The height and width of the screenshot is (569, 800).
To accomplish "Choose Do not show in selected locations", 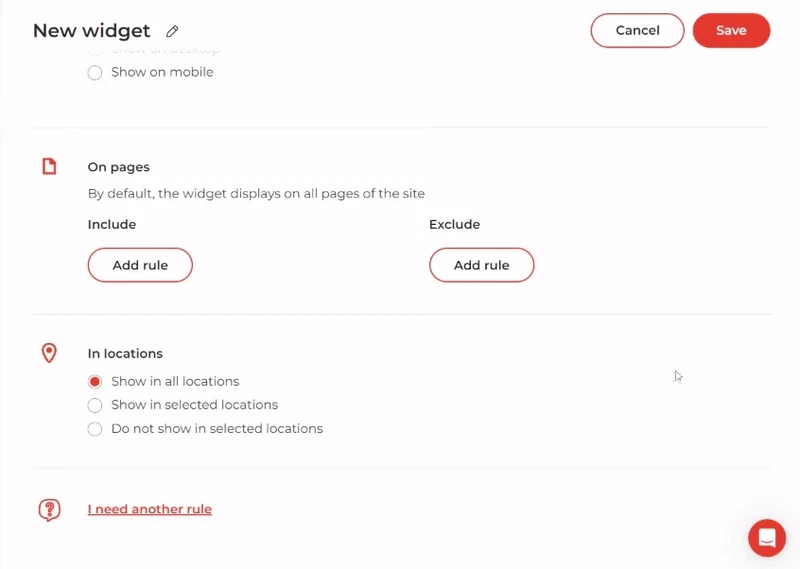I will tap(95, 429).
